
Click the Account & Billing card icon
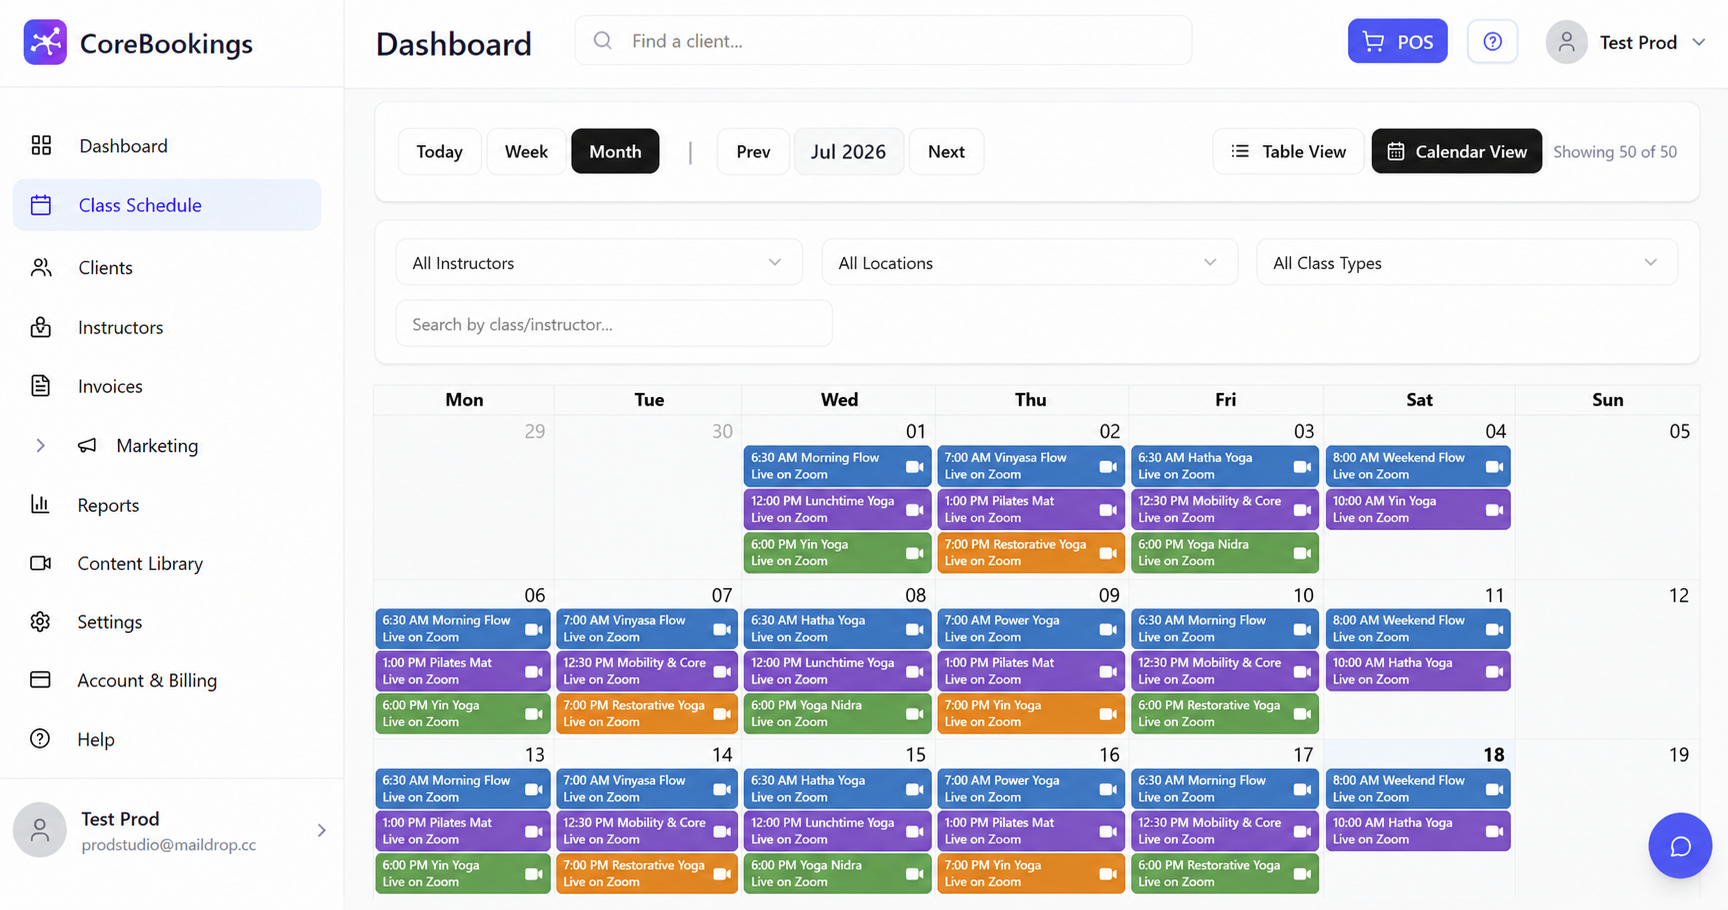coord(41,680)
